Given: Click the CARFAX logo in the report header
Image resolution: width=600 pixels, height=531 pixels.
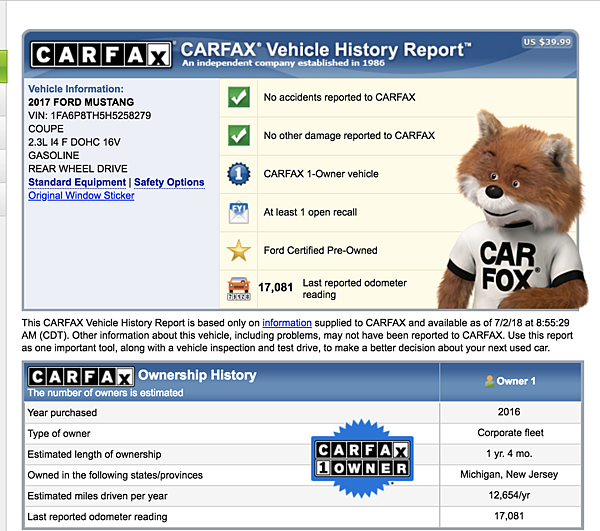Looking at the screenshot, I should tap(101, 55).
